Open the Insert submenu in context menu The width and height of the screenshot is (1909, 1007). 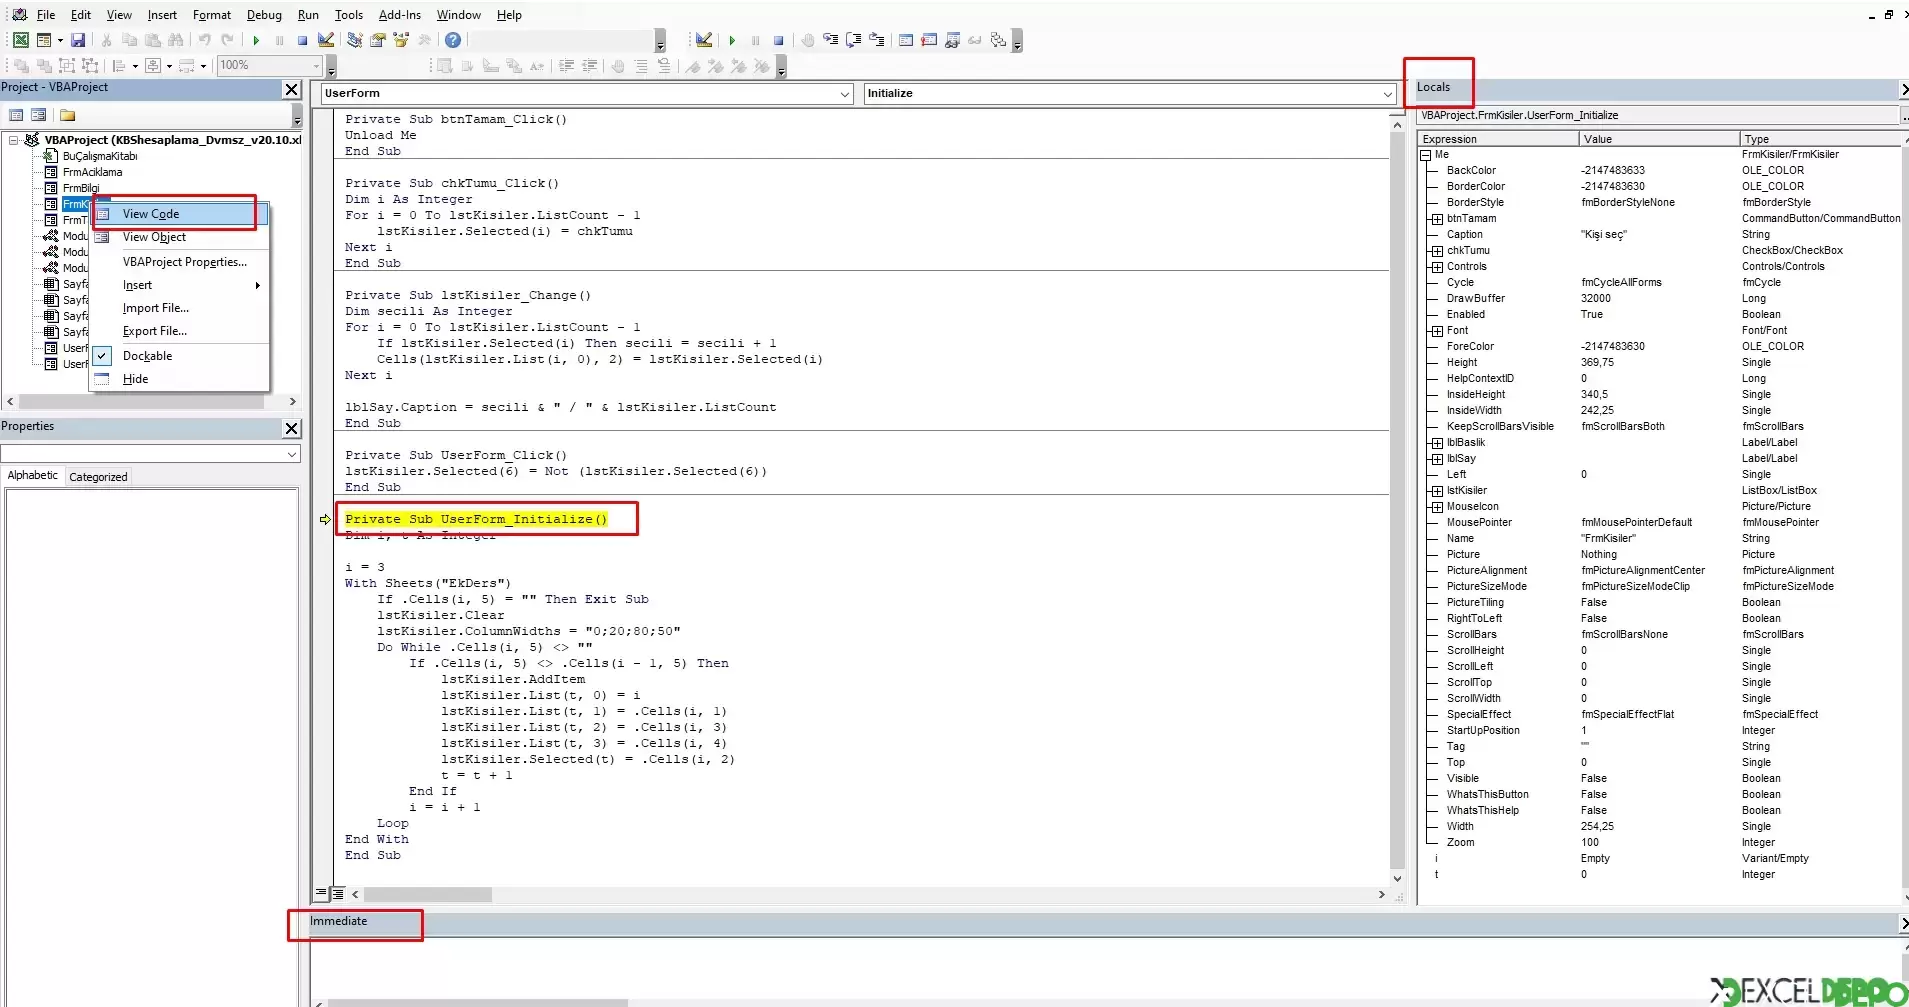coord(181,285)
